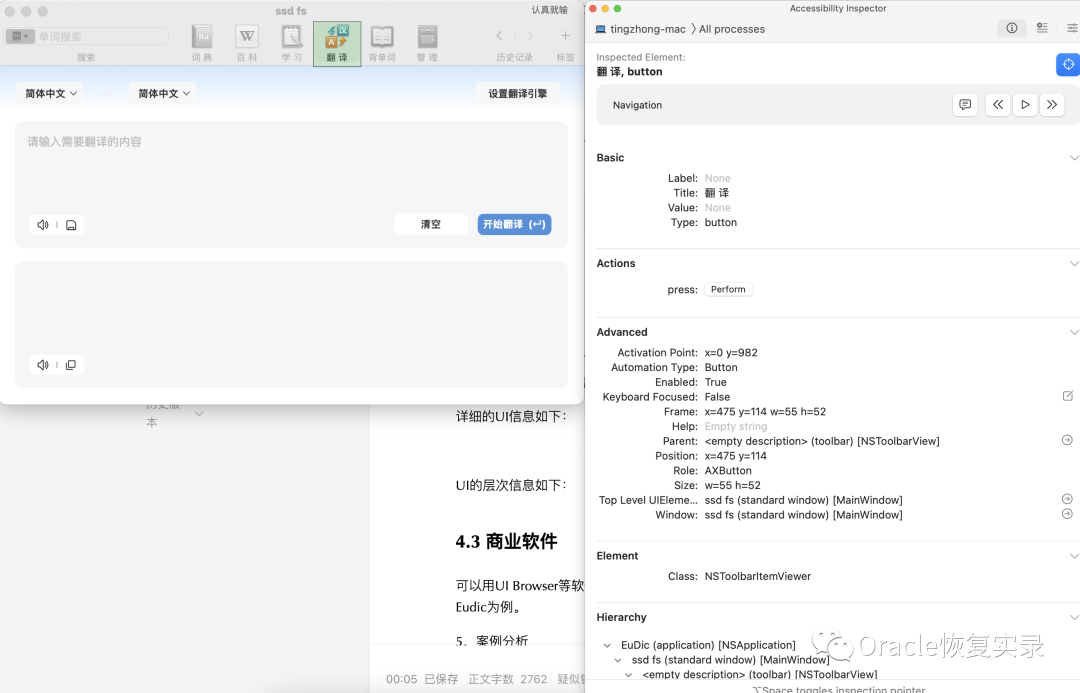Click the 认真就输 label in title bar
Screen dimensions: 1080x693
[x=549, y=10]
